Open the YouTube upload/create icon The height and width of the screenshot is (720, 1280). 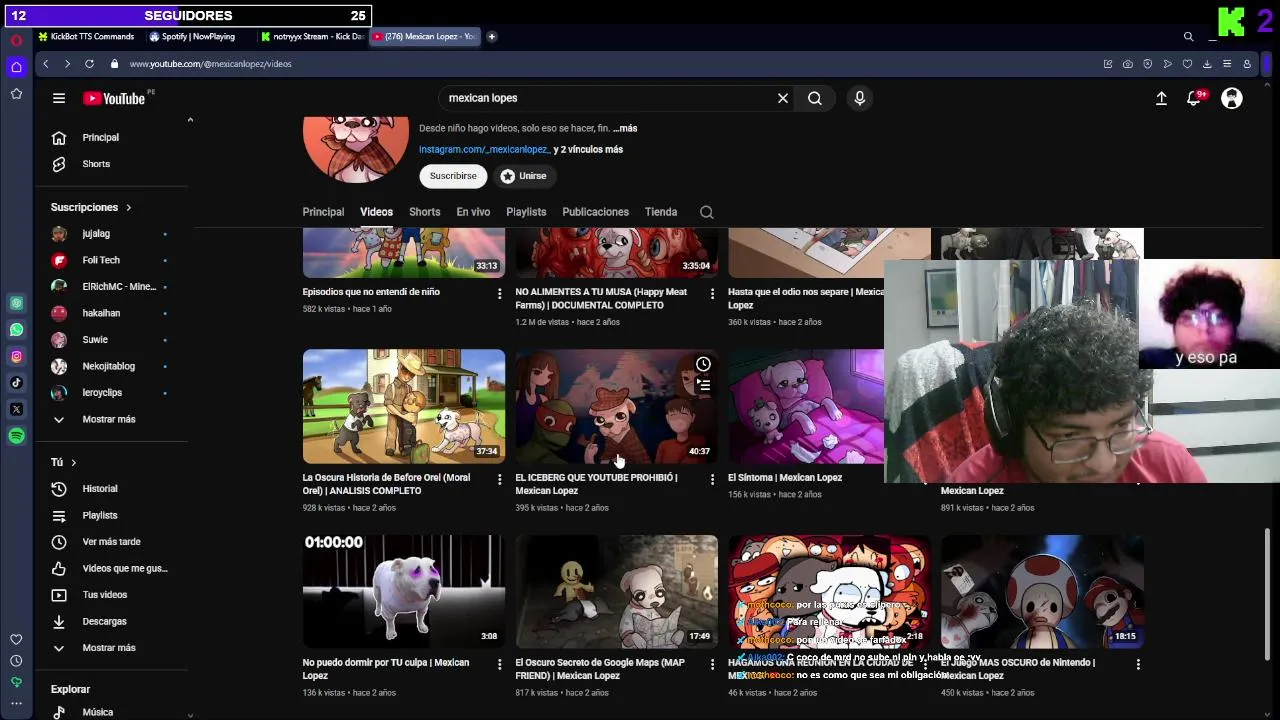point(1161,98)
